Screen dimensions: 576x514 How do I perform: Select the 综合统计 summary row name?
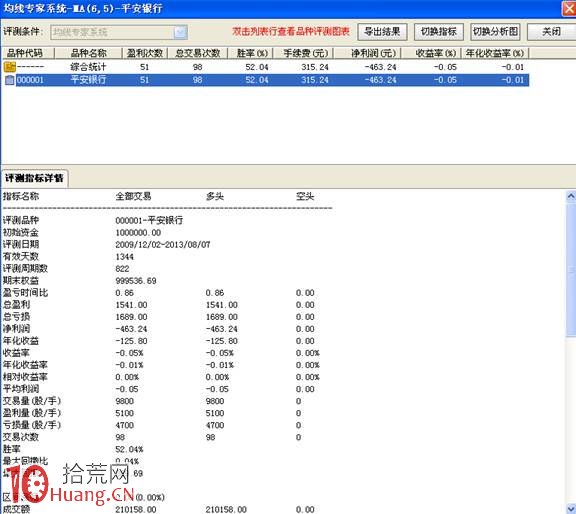(x=88, y=67)
